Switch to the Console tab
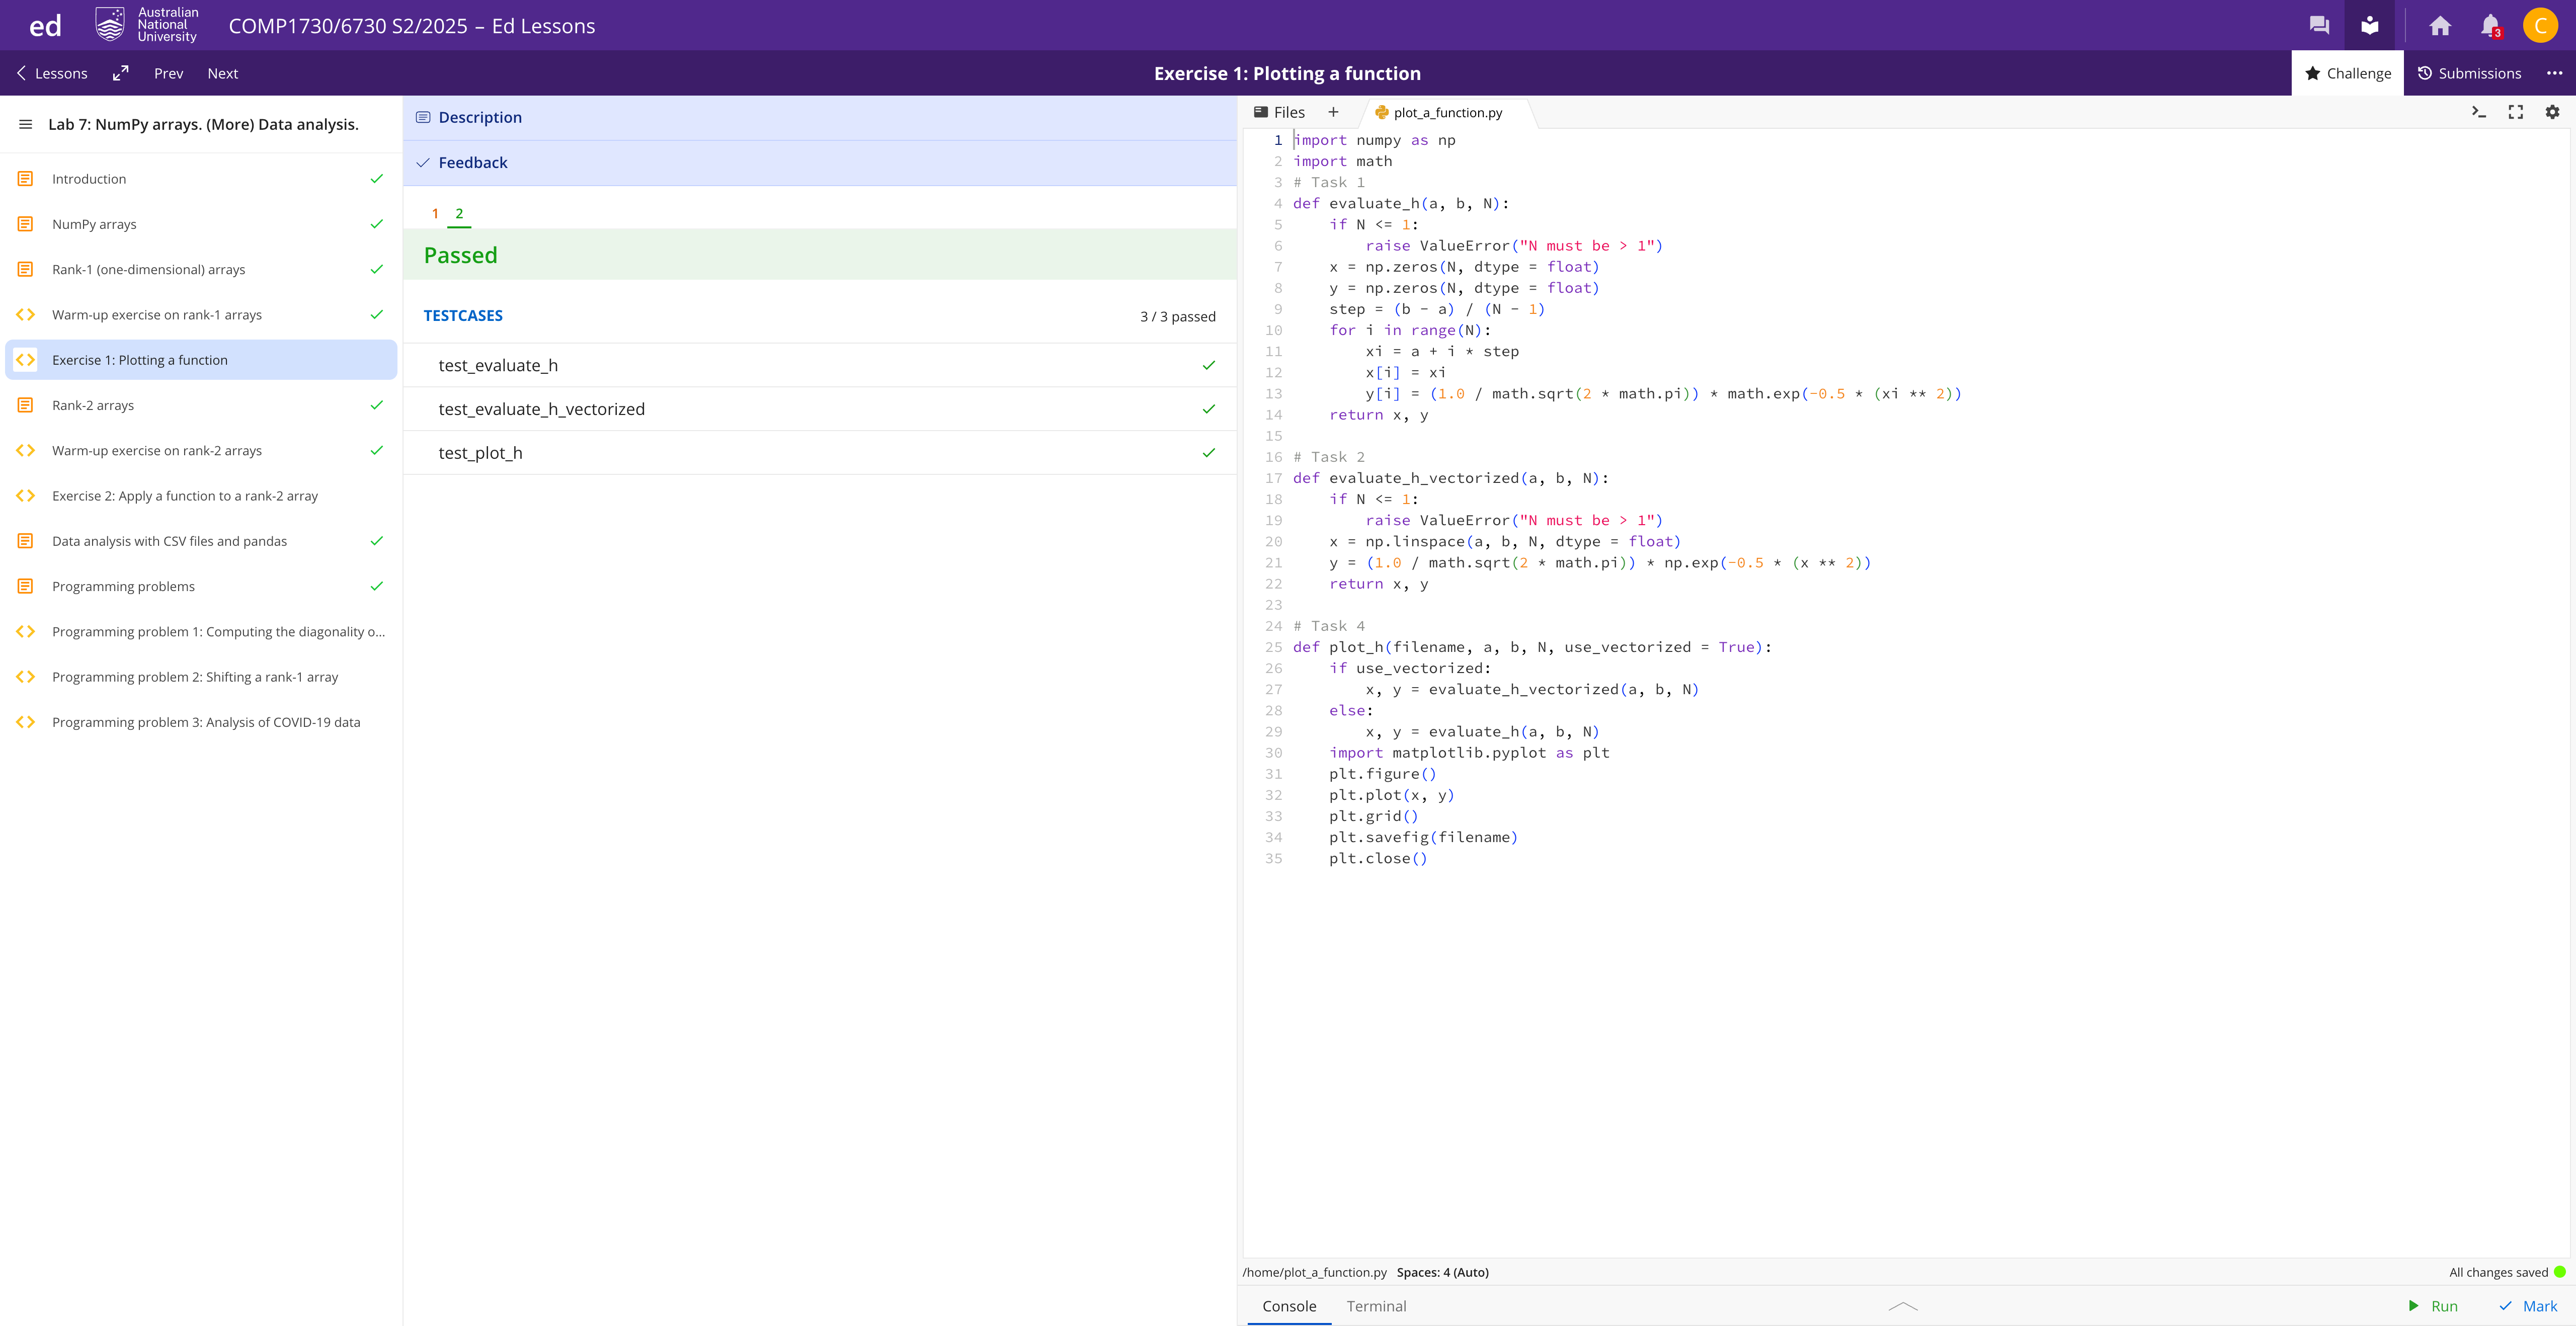This screenshot has width=2576, height=1326. pos(1289,1306)
